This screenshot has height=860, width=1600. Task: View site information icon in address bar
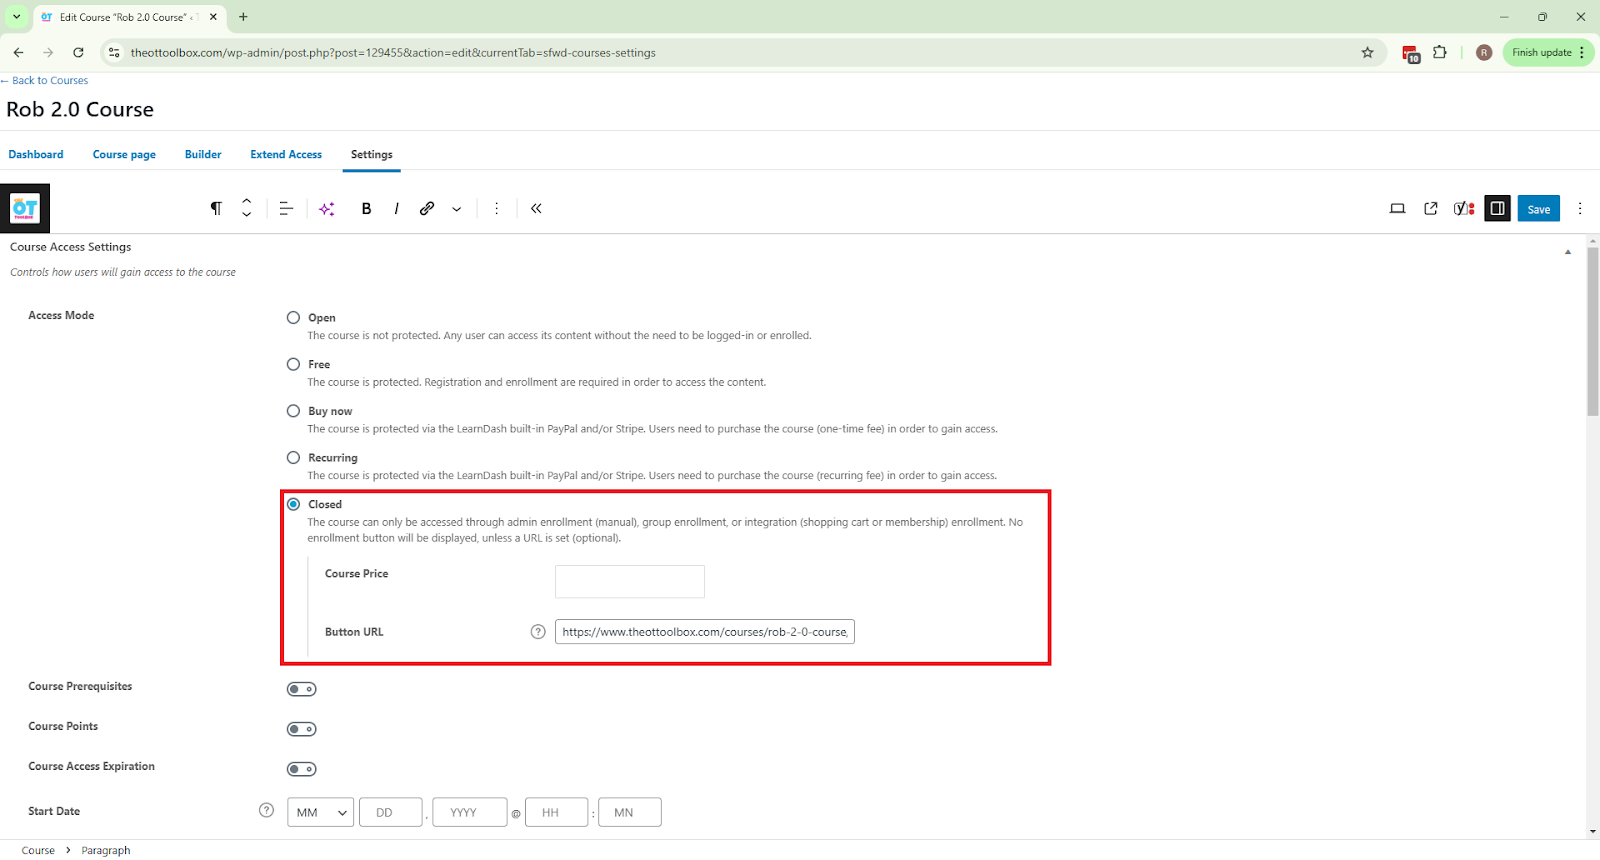point(114,52)
